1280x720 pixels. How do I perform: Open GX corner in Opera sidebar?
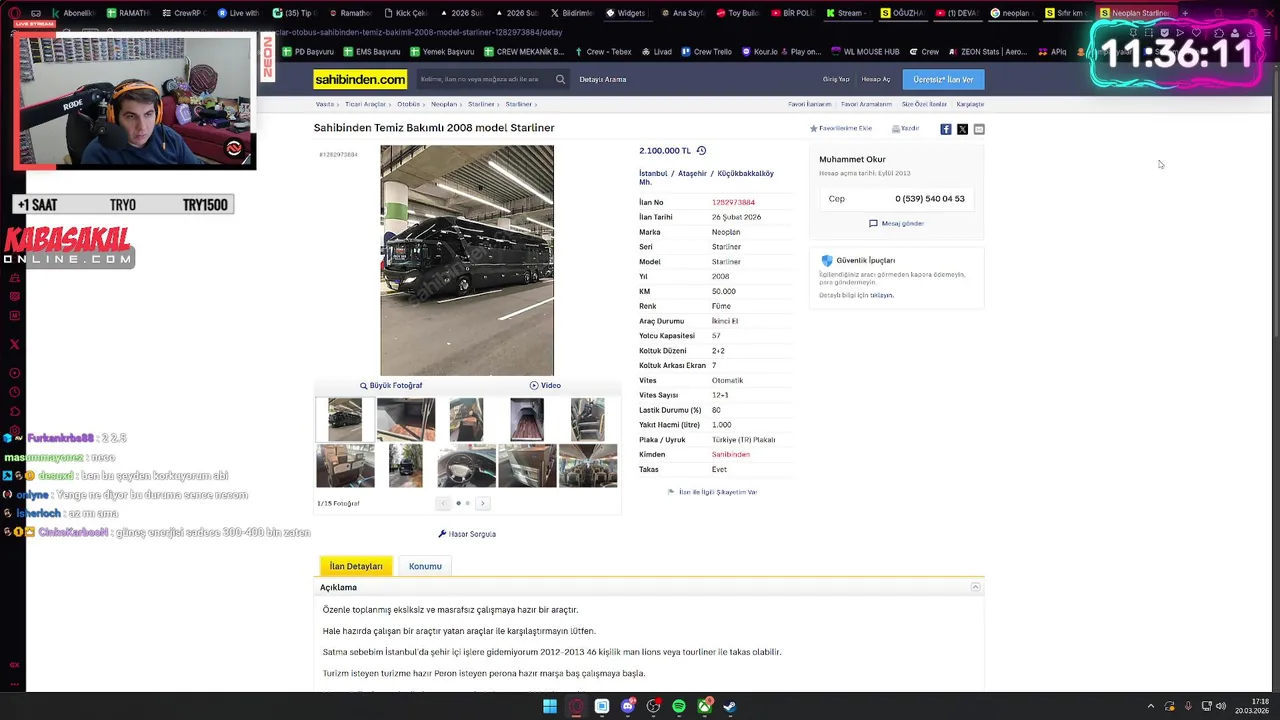14,664
